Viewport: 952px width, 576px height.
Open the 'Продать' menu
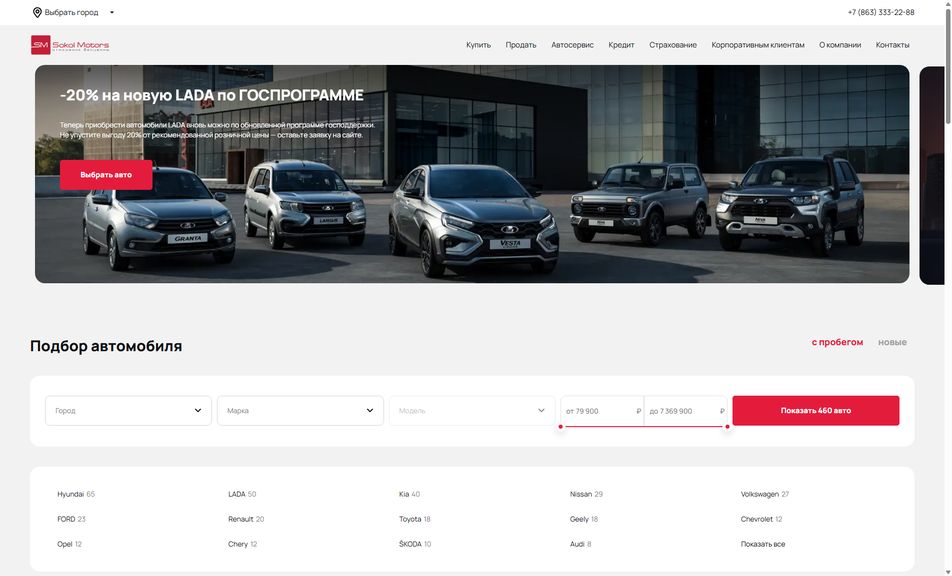click(521, 45)
